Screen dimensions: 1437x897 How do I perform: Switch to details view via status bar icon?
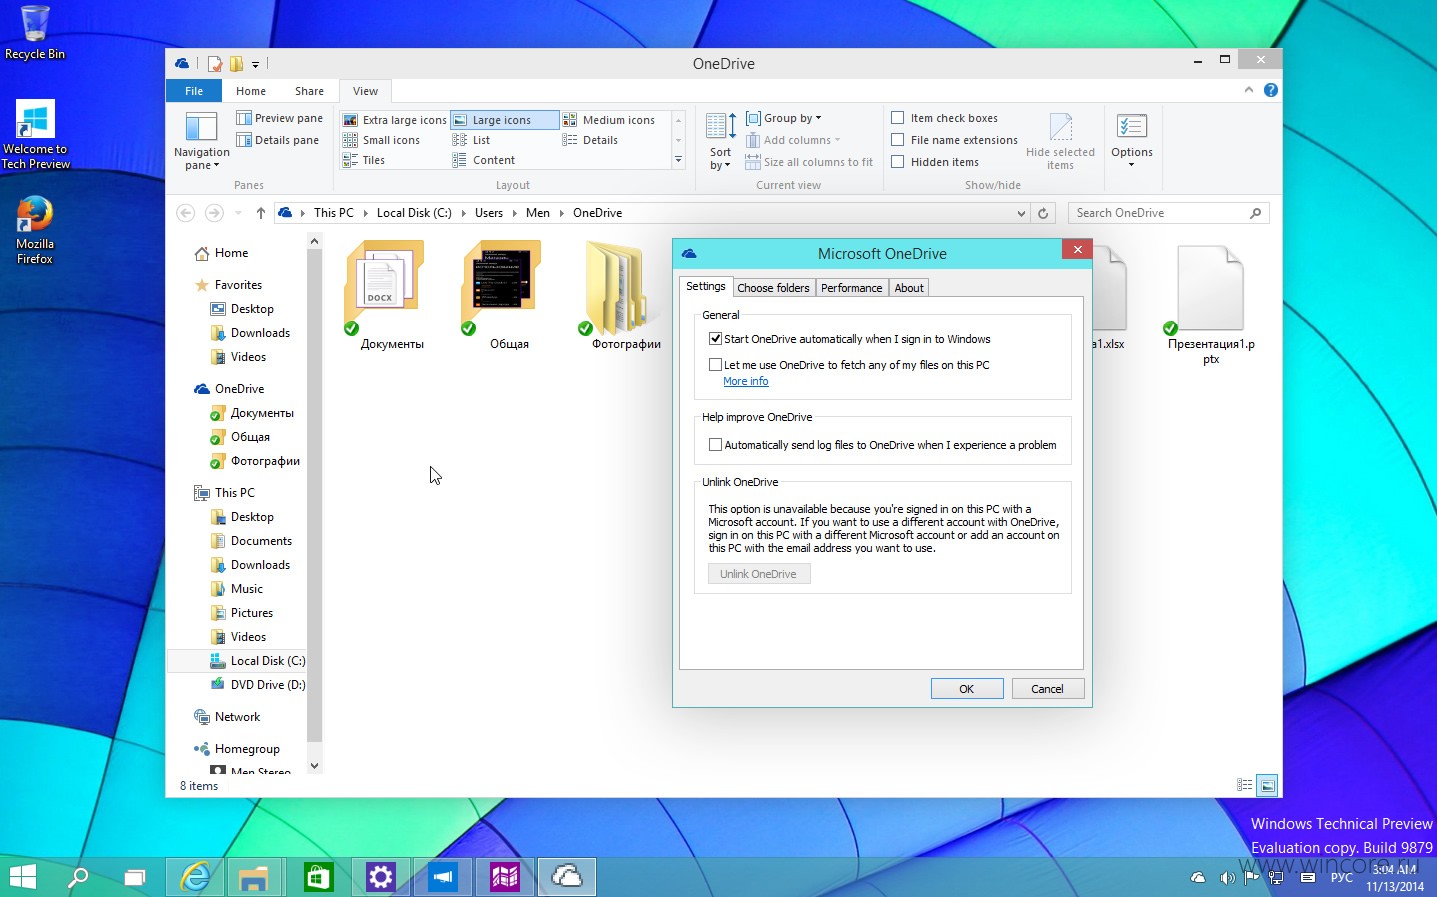point(1245,785)
